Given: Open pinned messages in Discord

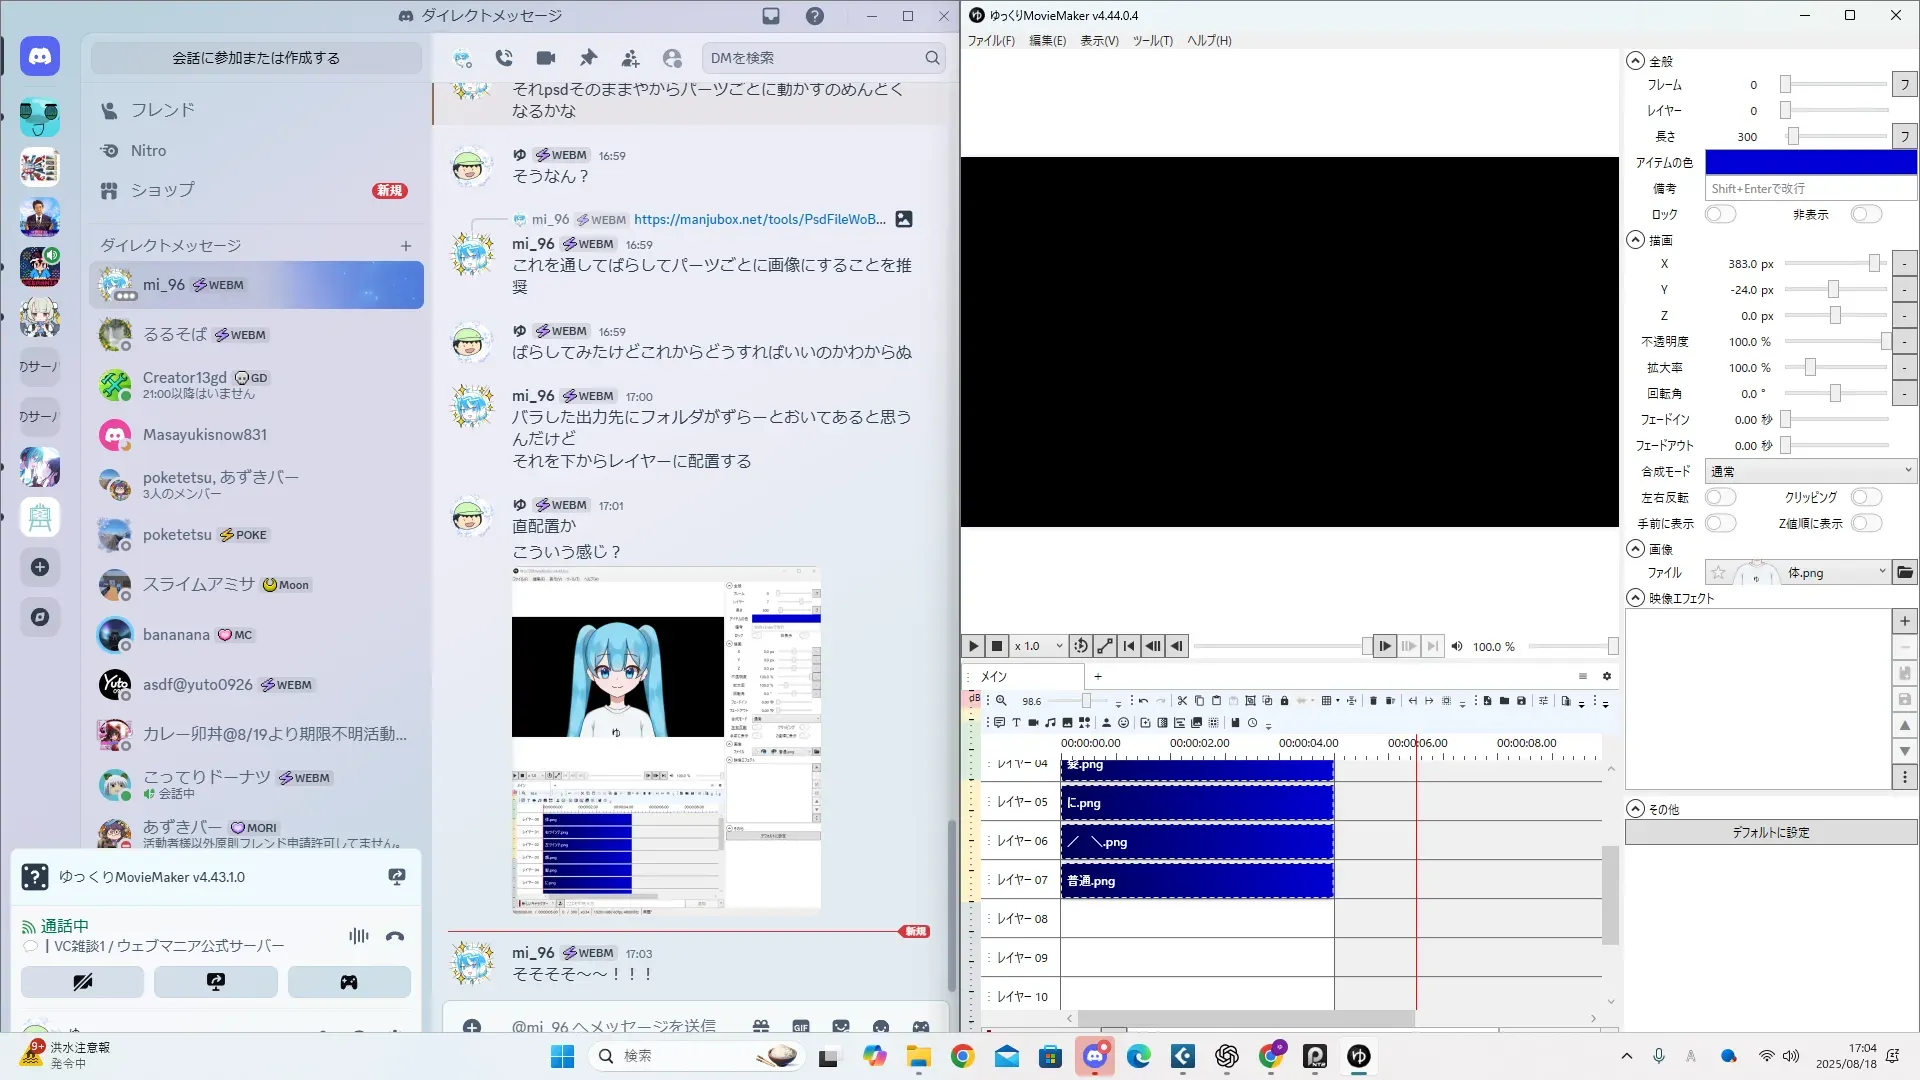Looking at the screenshot, I should coord(588,58).
